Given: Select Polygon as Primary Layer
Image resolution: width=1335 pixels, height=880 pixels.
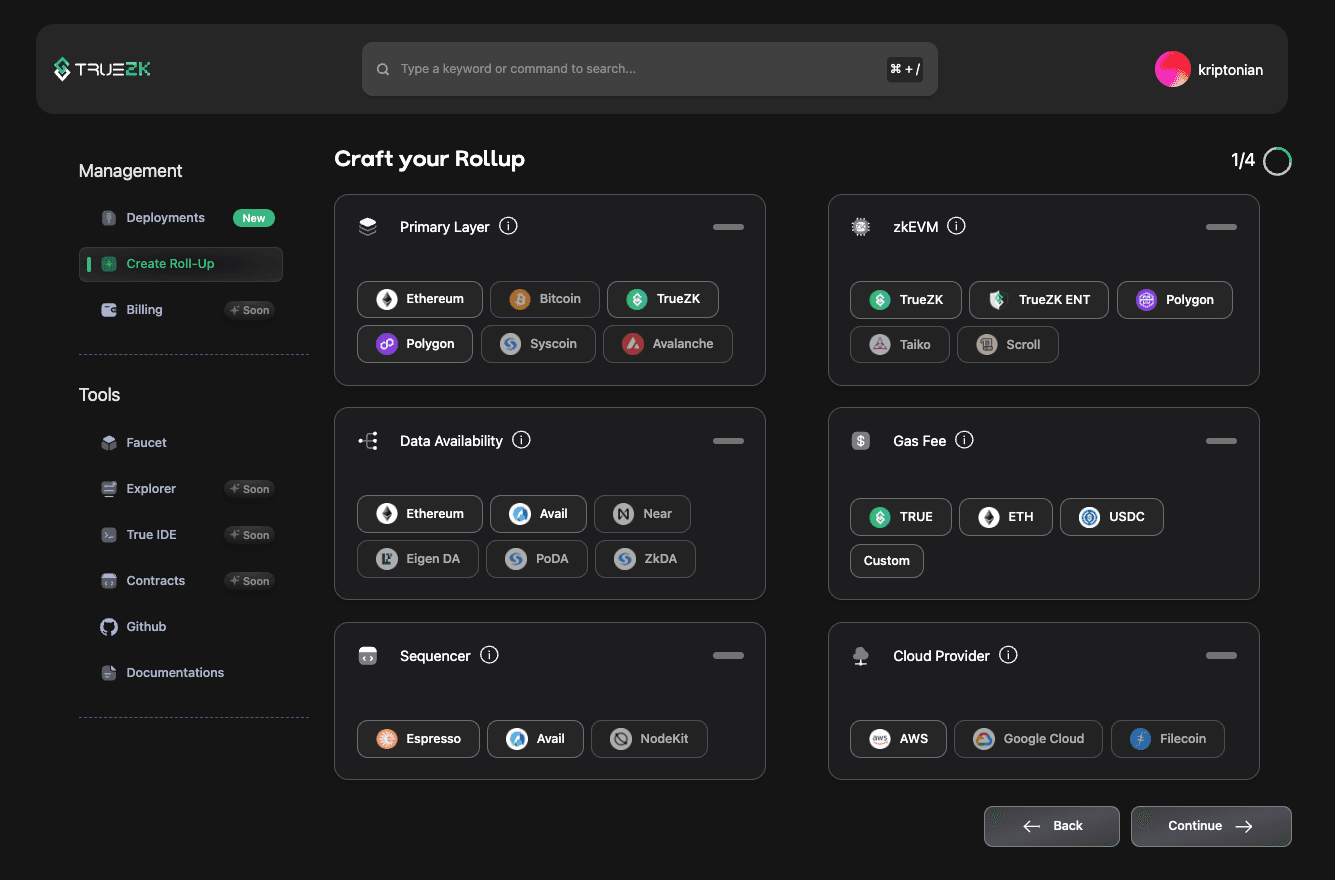Looking at the screenshot, I should (x=415, y=344).
